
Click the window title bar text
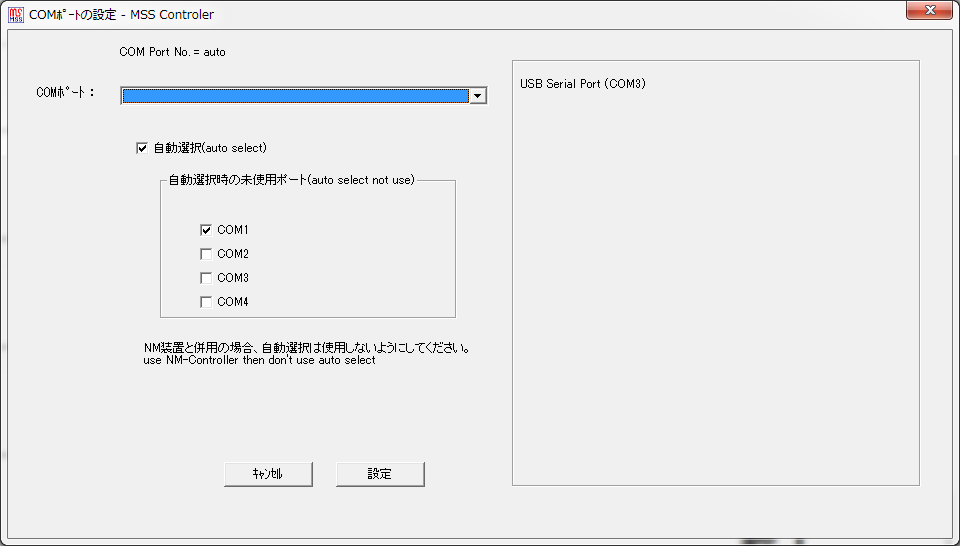point(121,15)
